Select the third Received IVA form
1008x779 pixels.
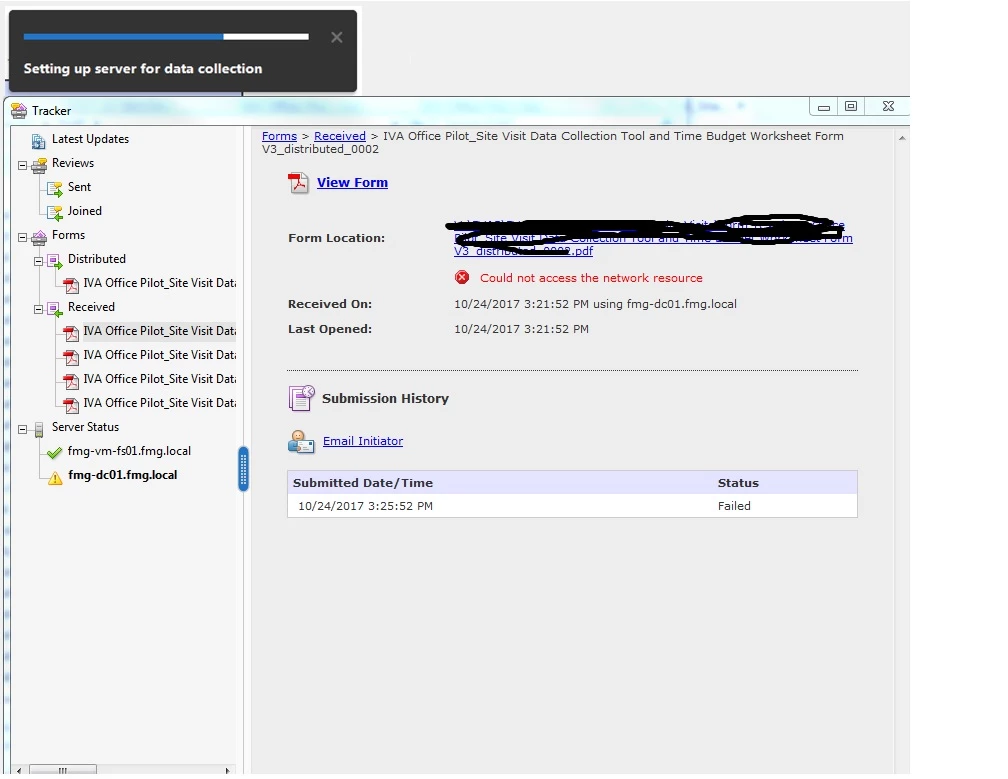159,379
